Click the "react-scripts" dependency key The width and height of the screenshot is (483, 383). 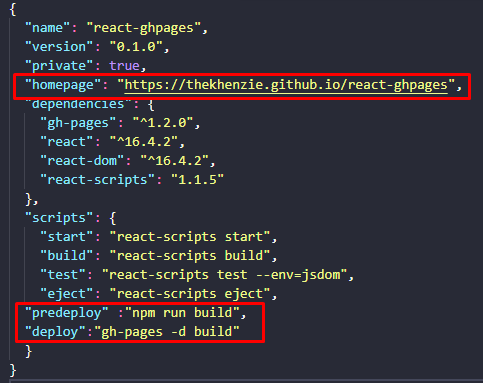click(x=97, y=180)
